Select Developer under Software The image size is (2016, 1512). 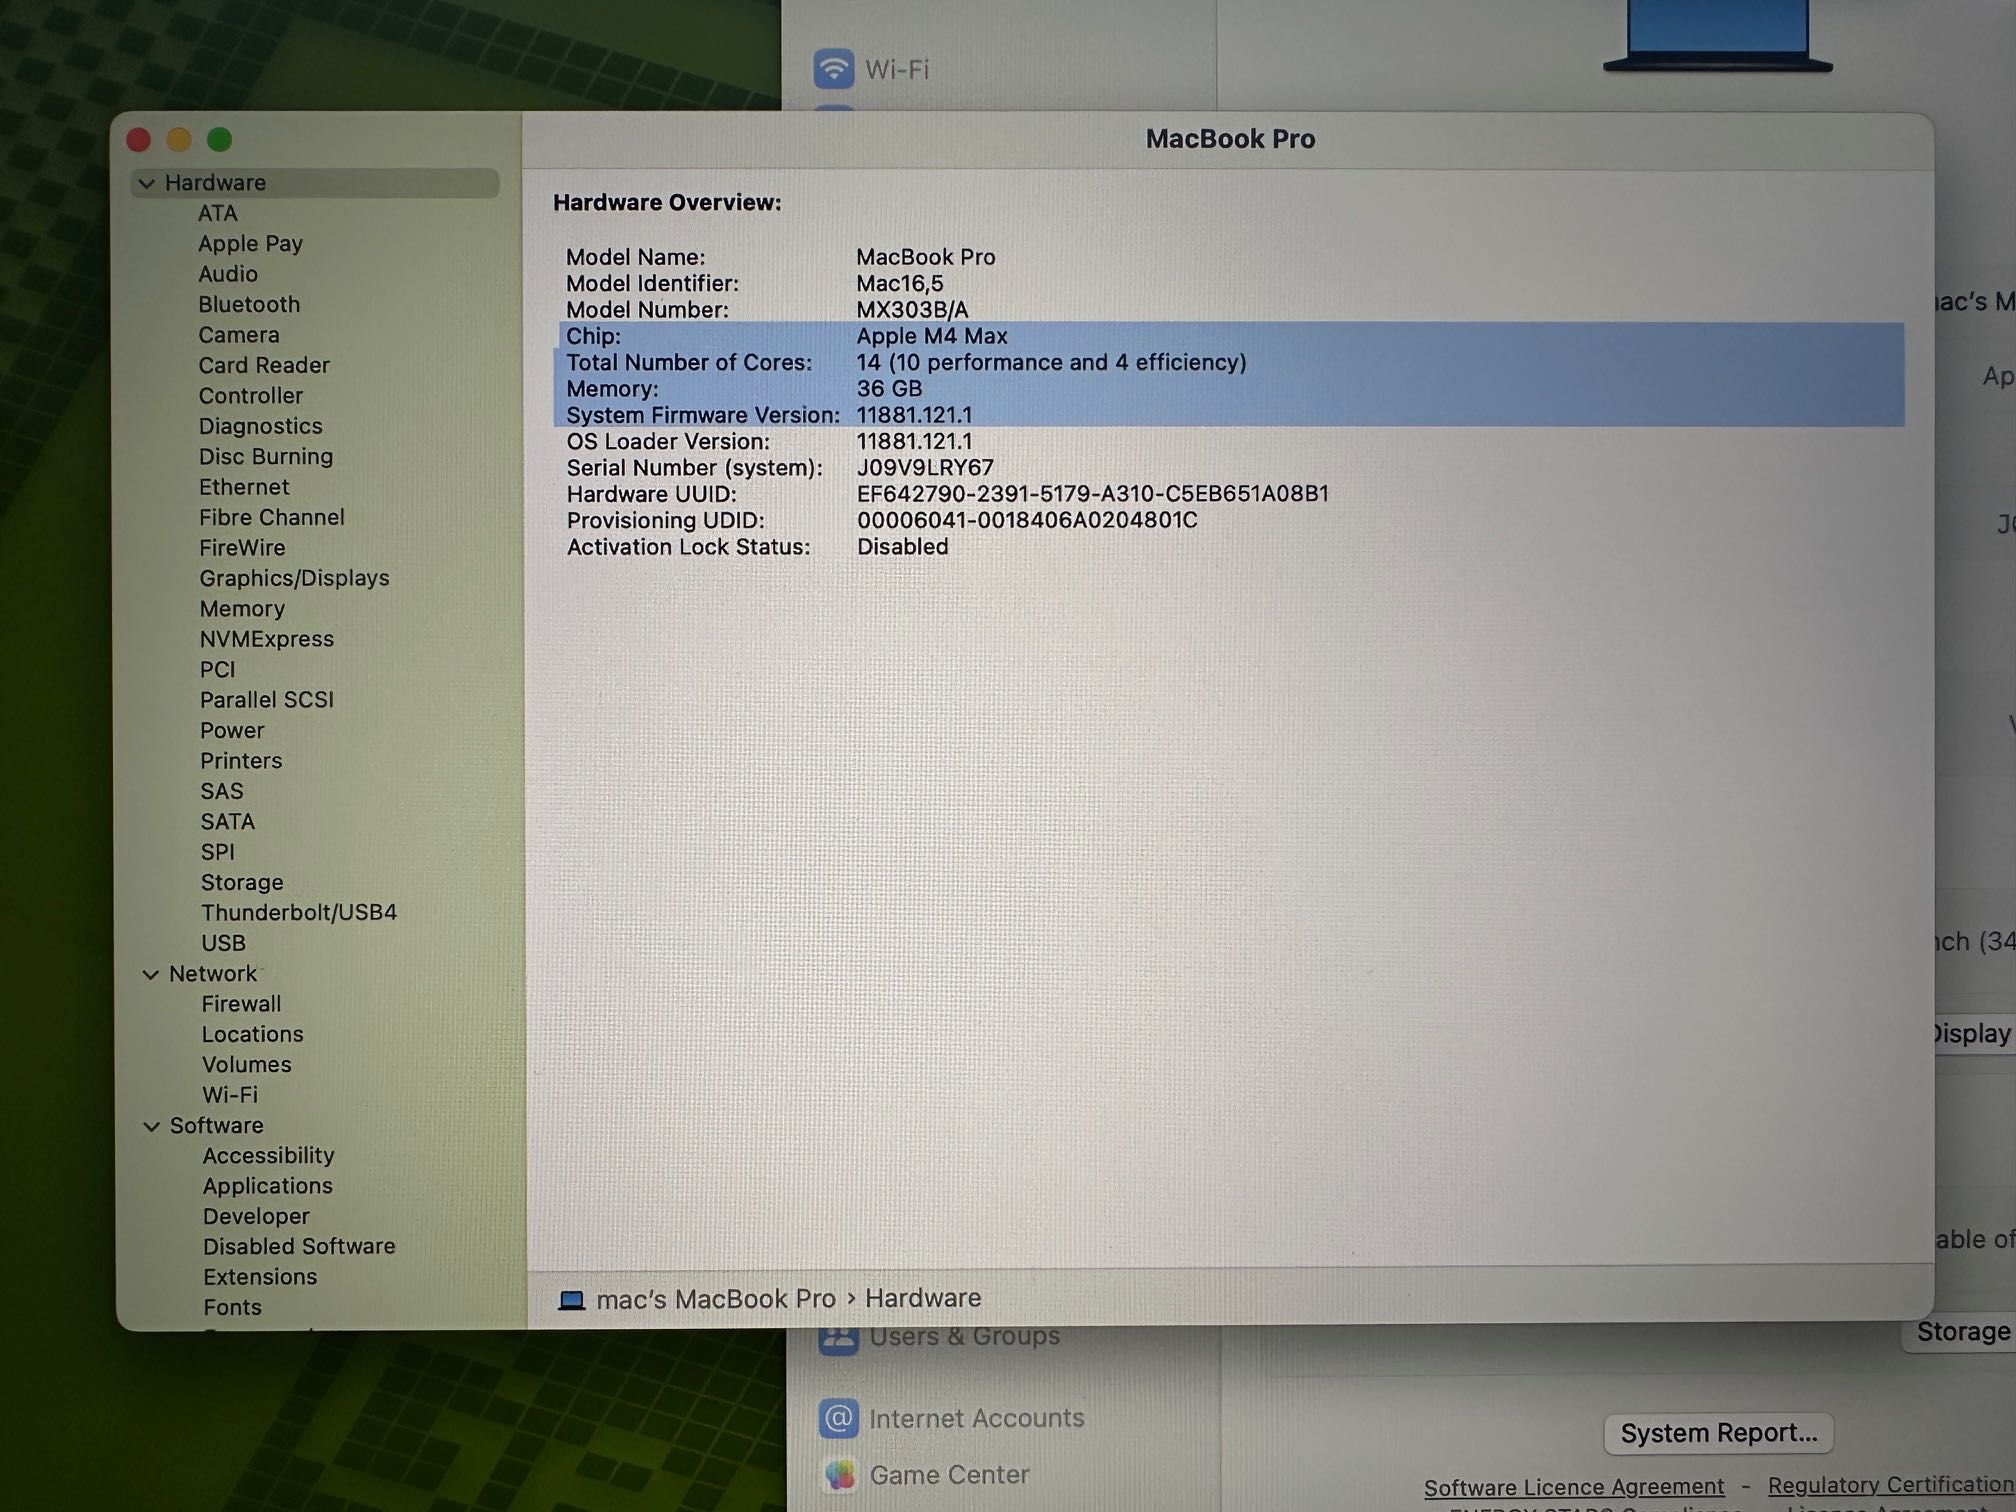pyautogui.click(x=256, y=1217)
